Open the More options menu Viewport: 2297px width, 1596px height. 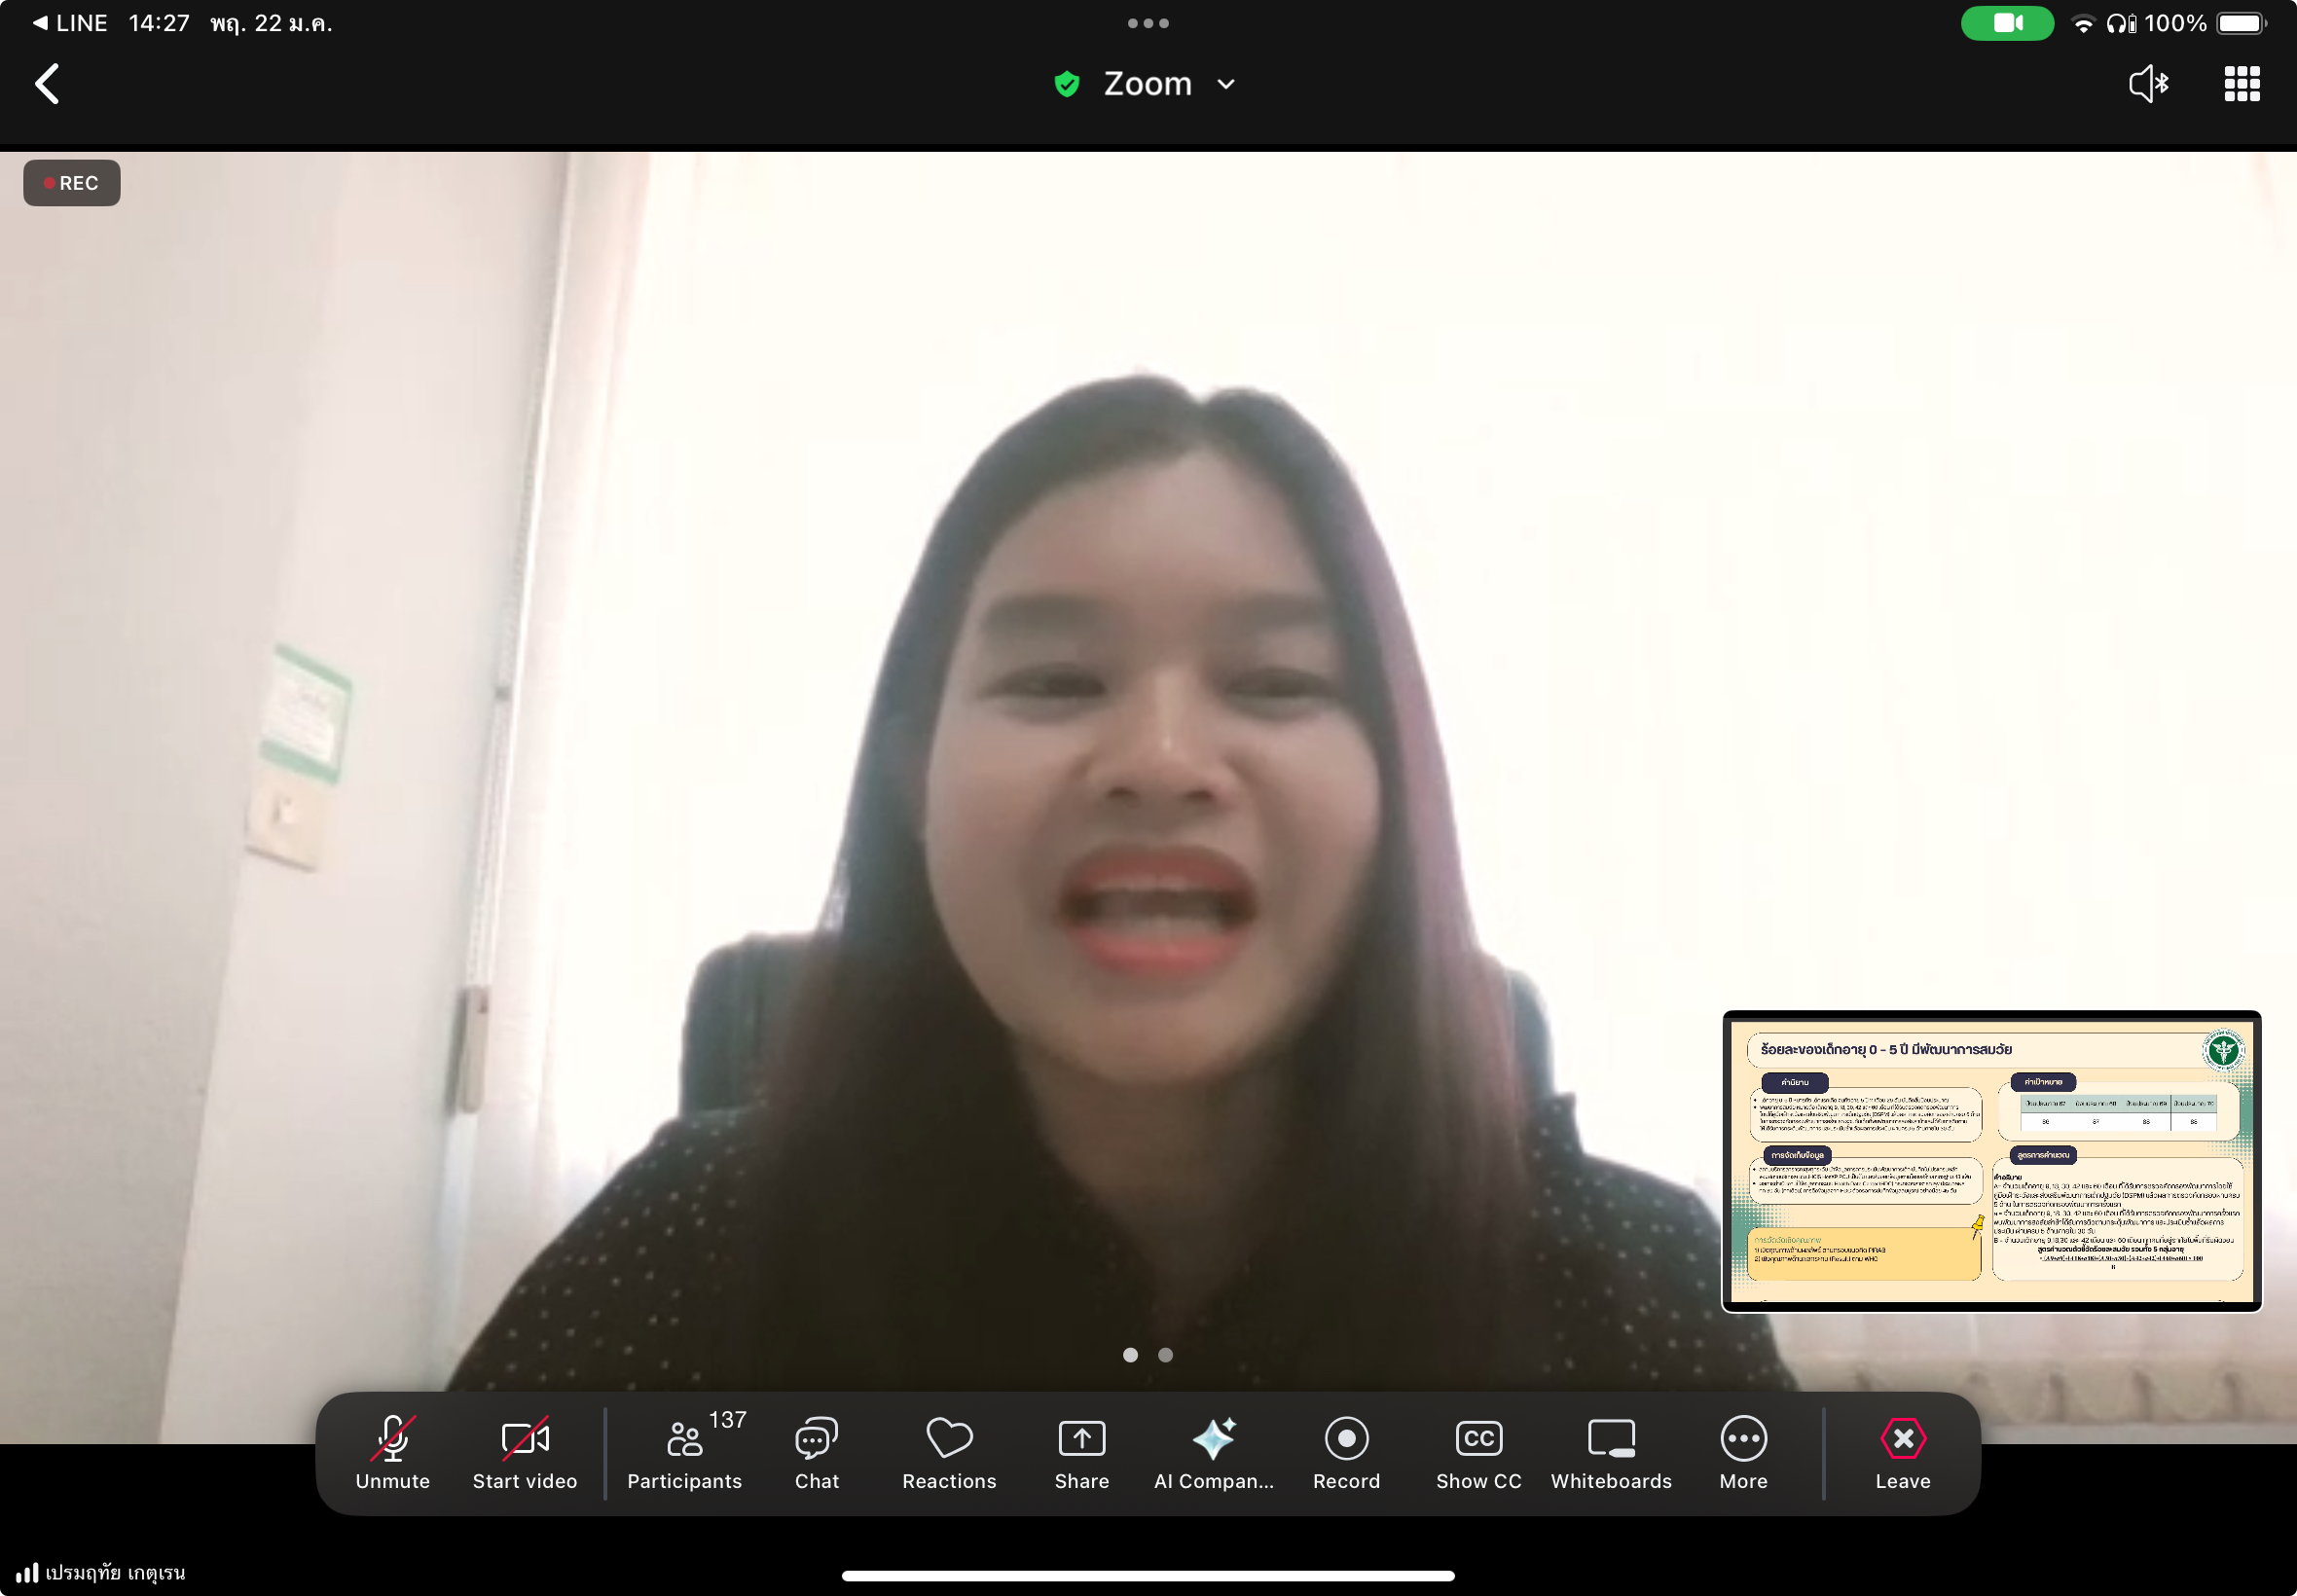click(1743, 1451)
